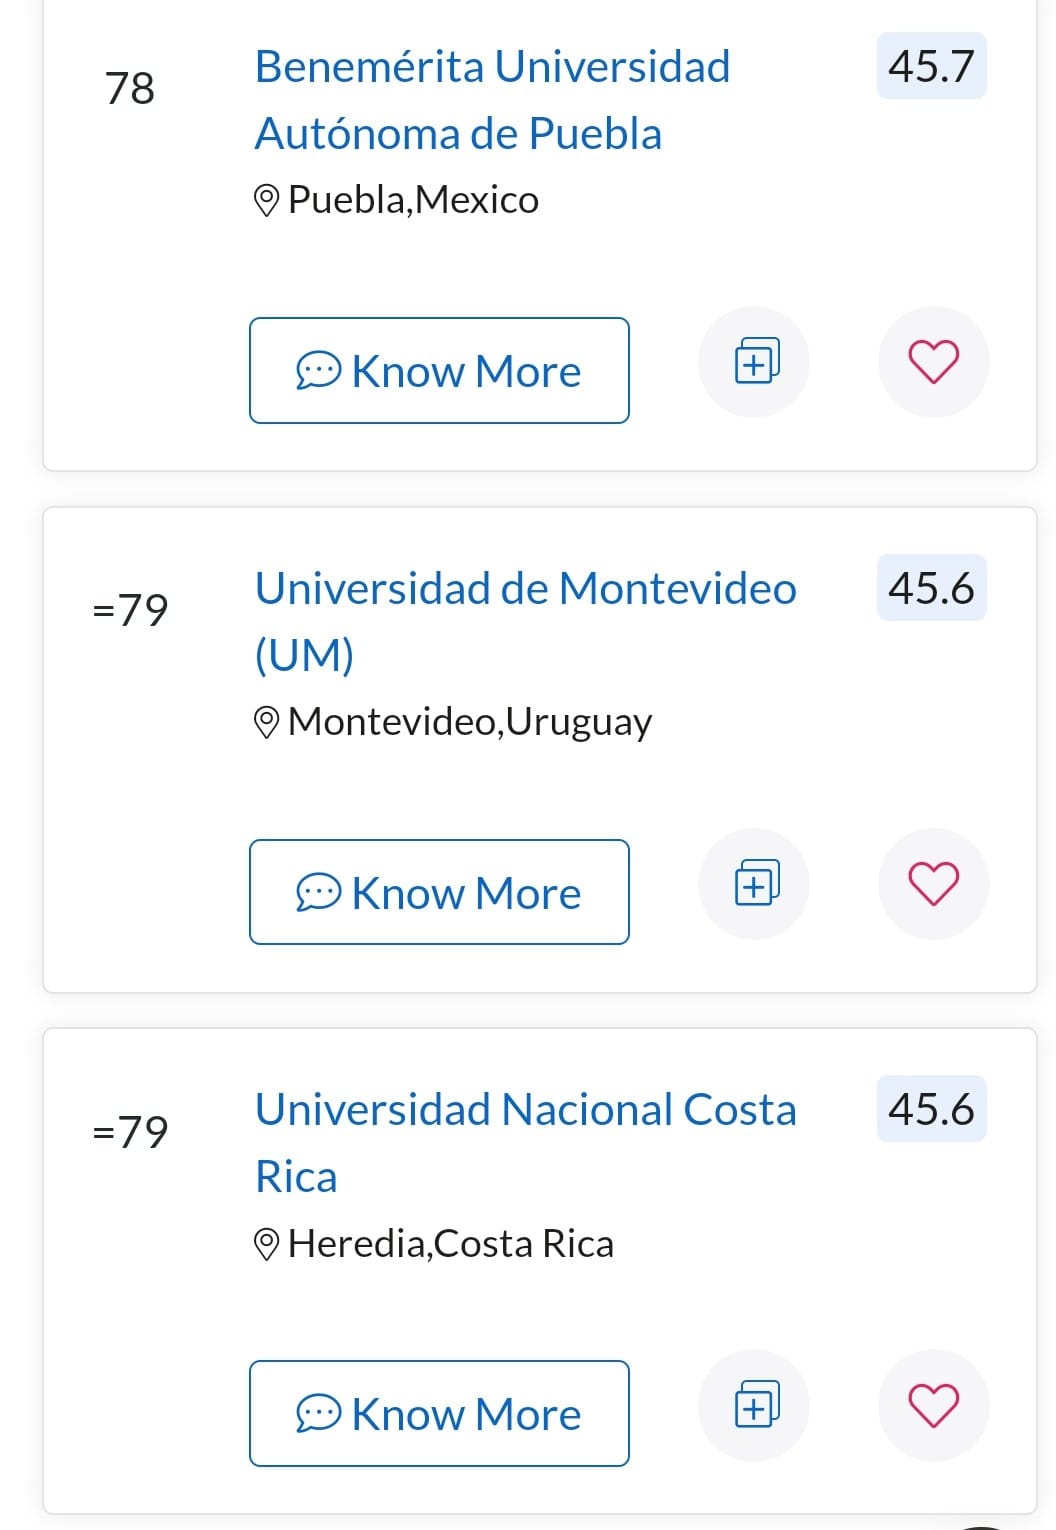Click Montevideo's 45.6 score badge
Image resolution: width=1056 pixels, height=1530 pixels.
click(x=931, y=588)
